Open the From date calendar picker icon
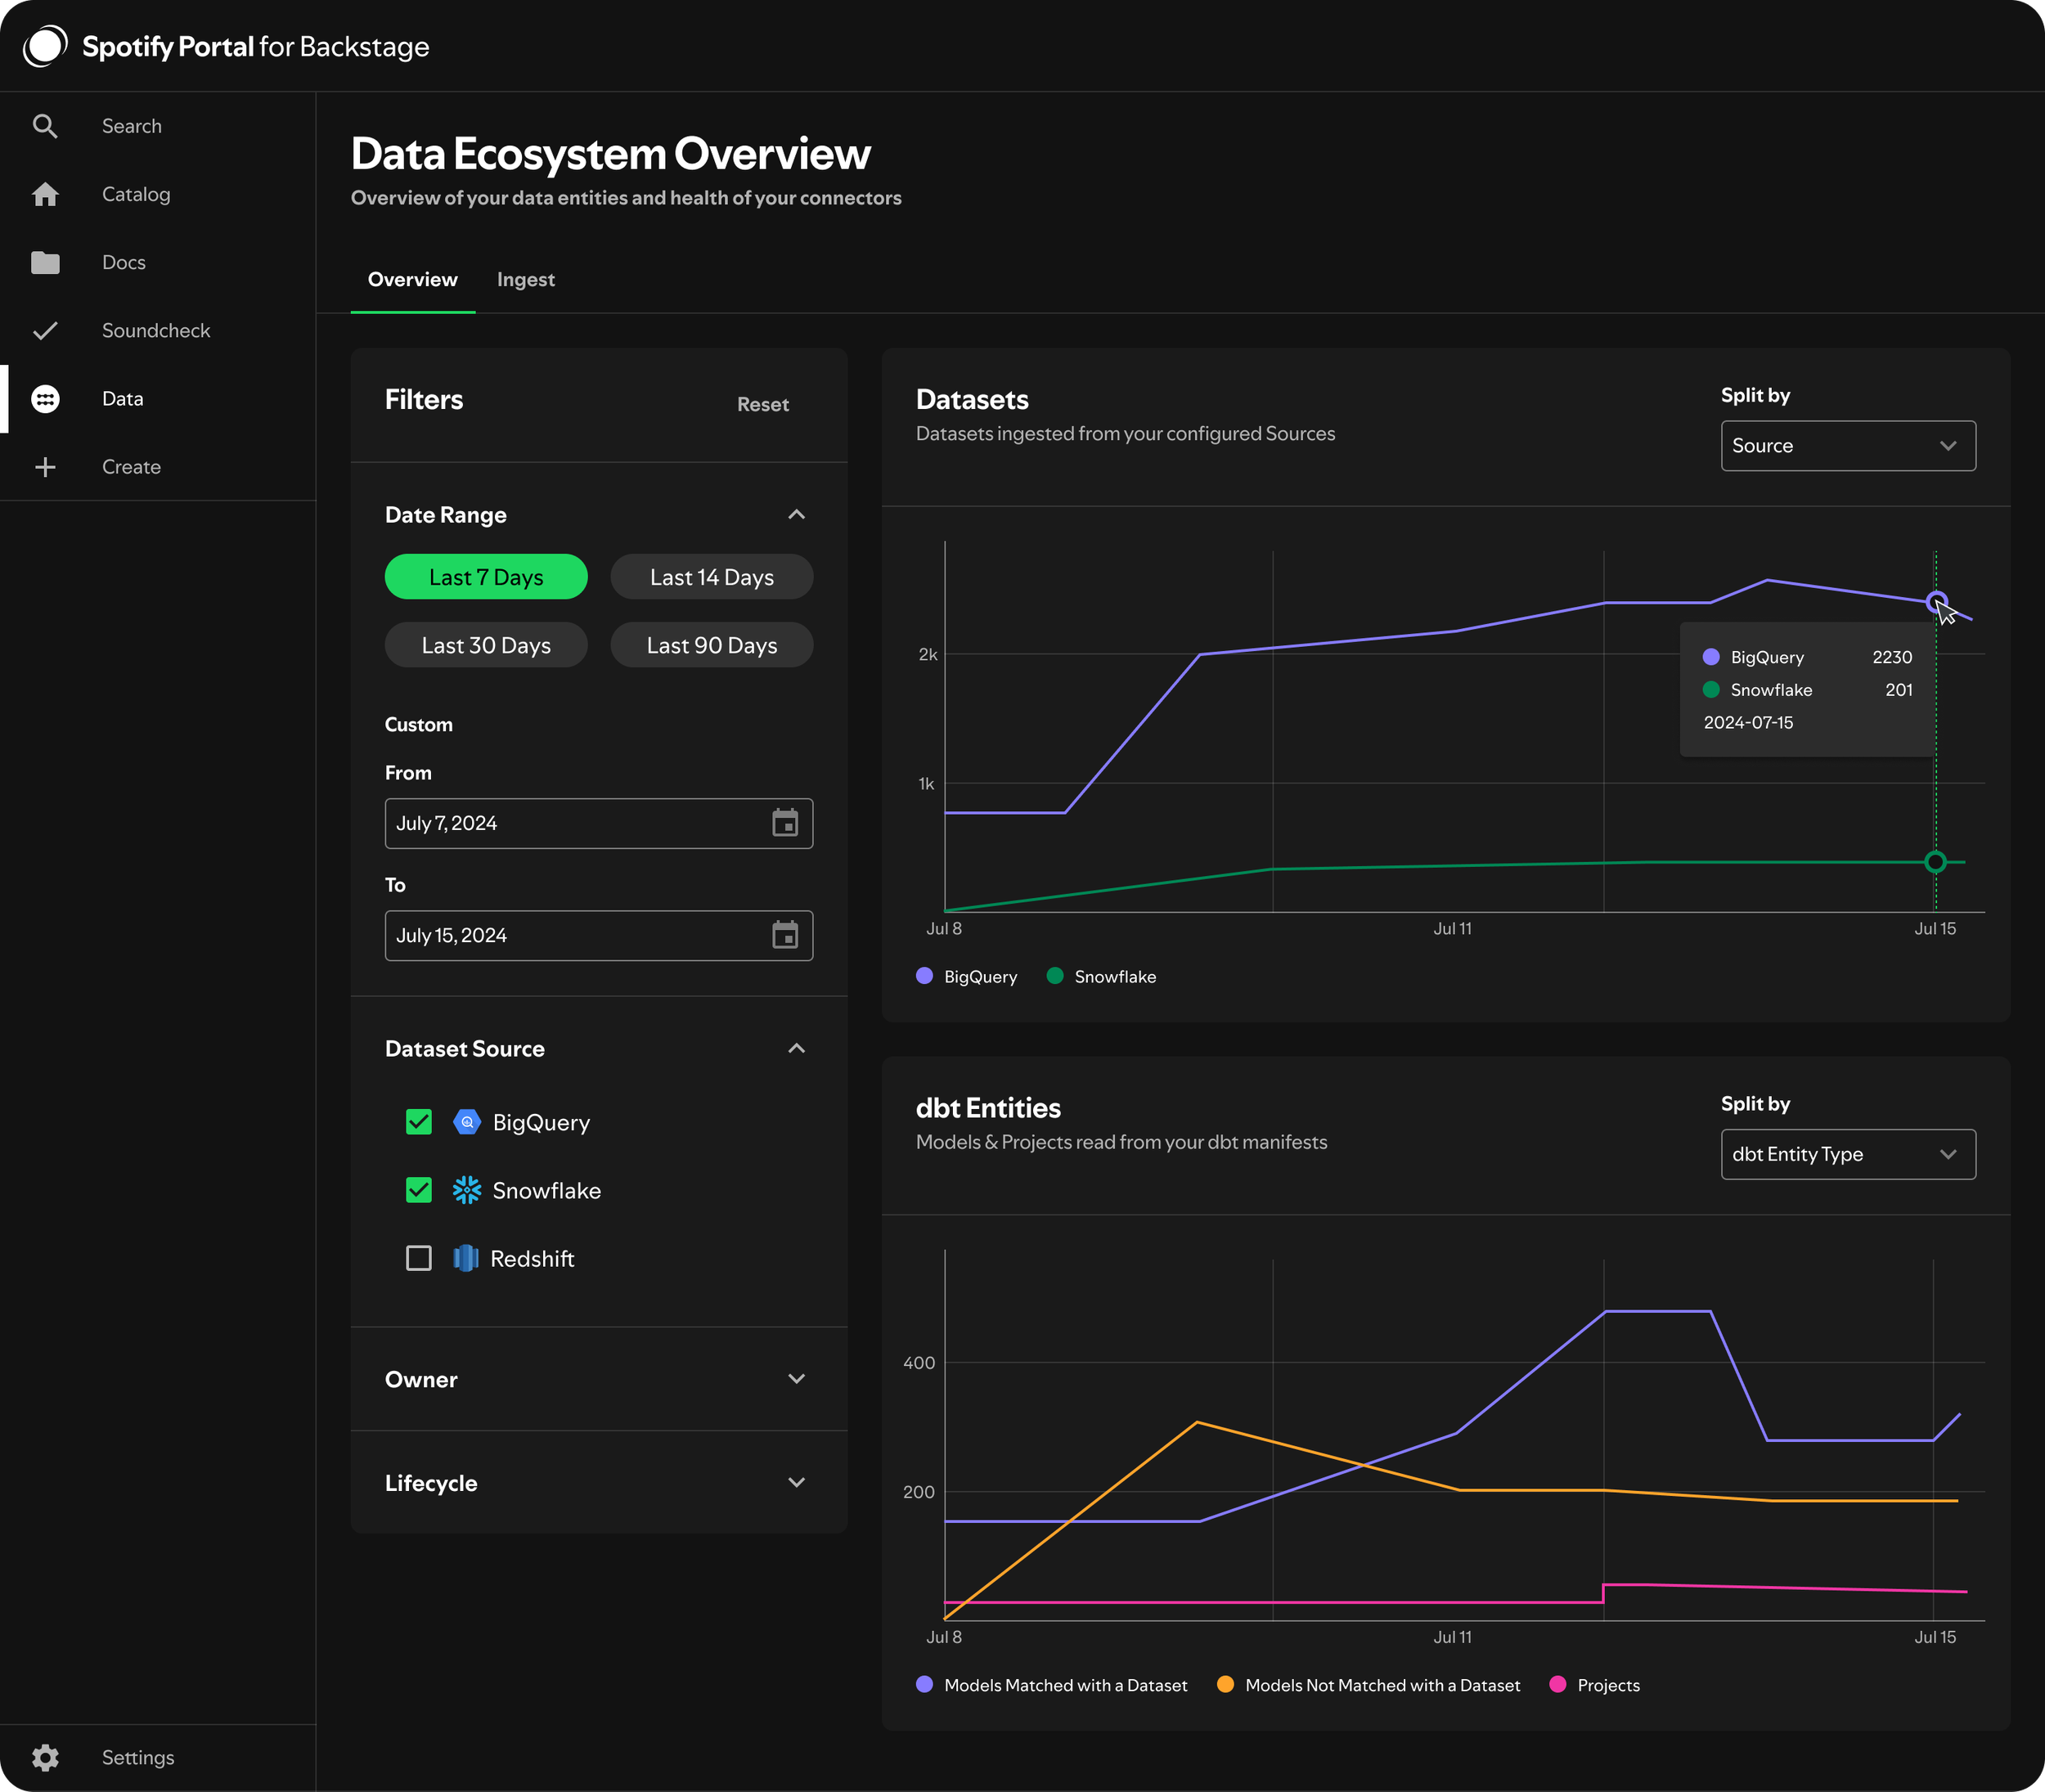 pyautogui.click(x=785, y=823)
